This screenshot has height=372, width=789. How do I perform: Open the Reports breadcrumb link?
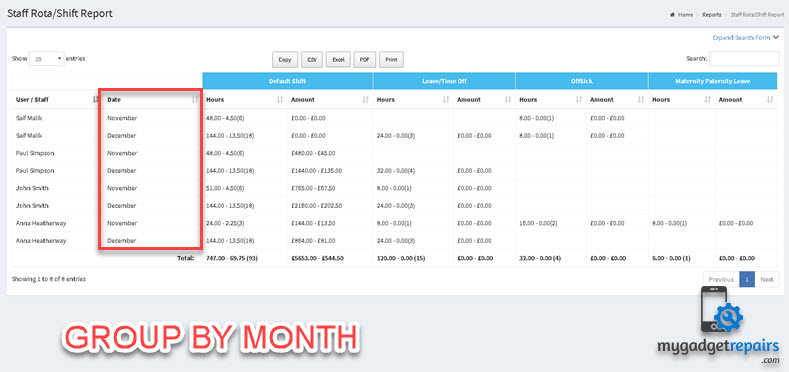tap(712, 15)
